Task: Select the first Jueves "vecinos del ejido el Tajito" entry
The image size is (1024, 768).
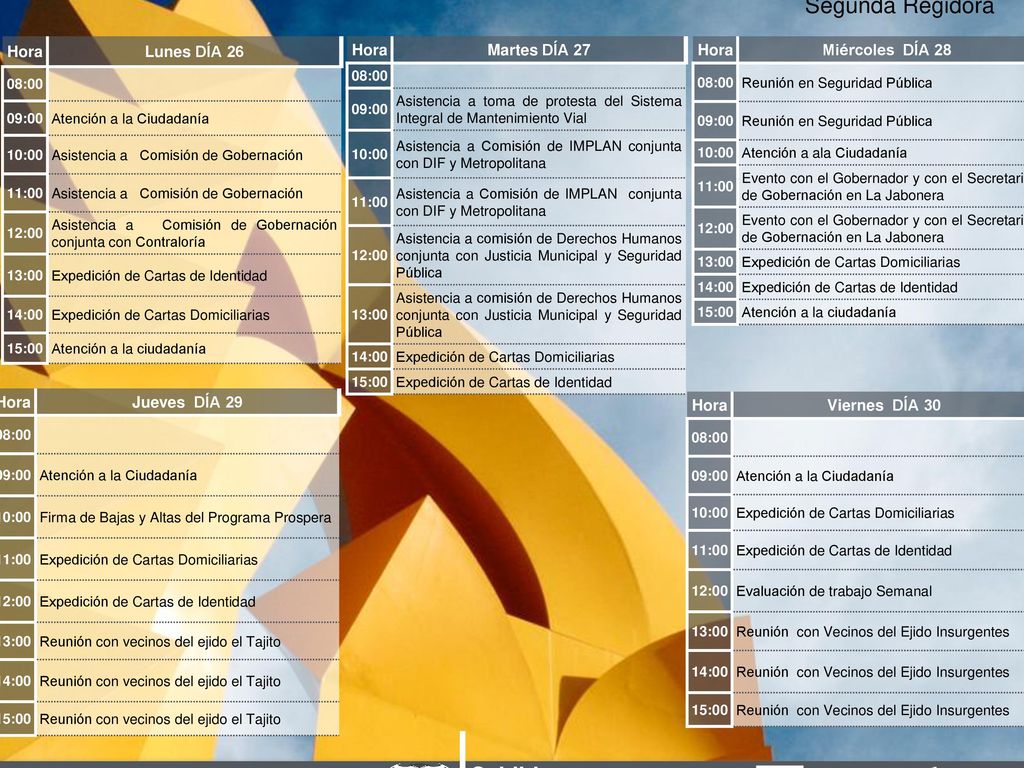Action: click(187, 642)
